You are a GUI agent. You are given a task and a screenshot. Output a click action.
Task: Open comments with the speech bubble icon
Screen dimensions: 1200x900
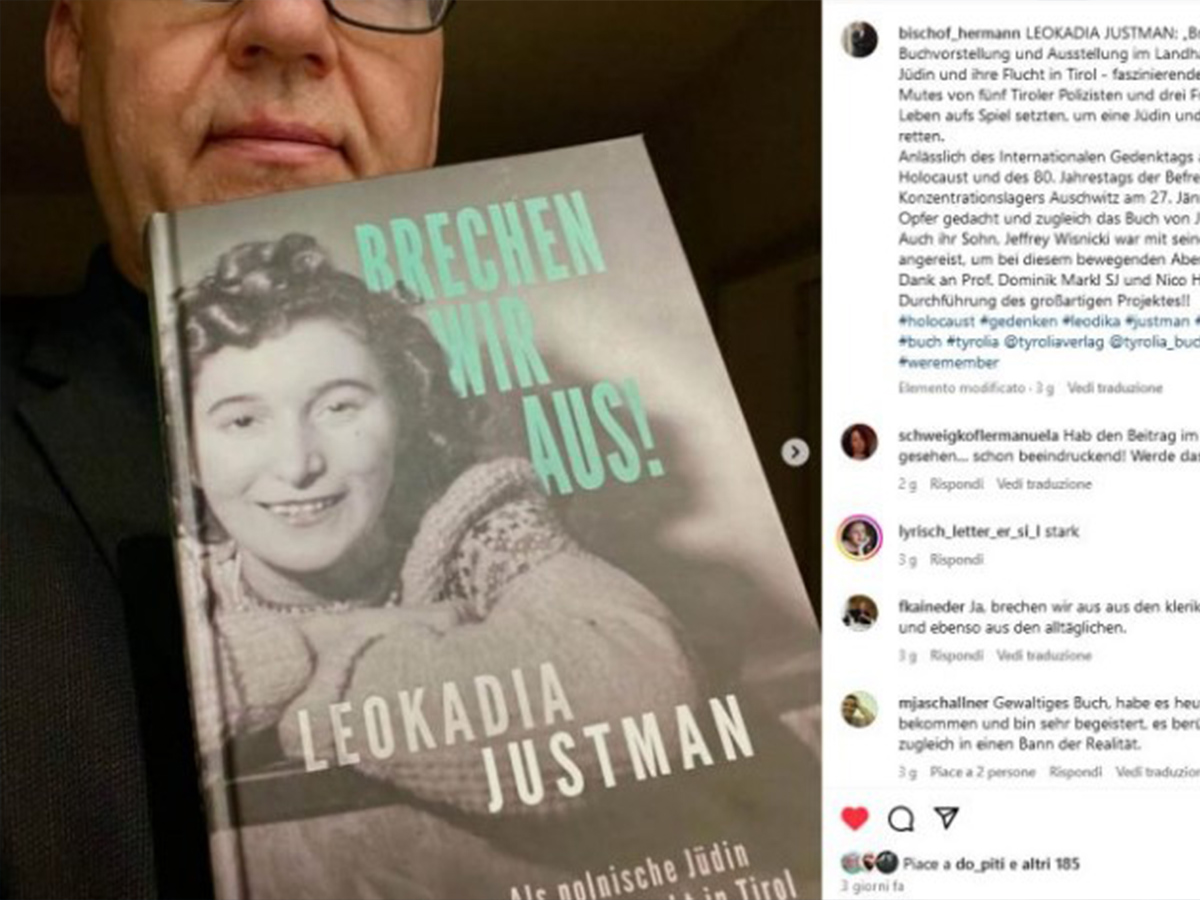[x=901, y=818]
